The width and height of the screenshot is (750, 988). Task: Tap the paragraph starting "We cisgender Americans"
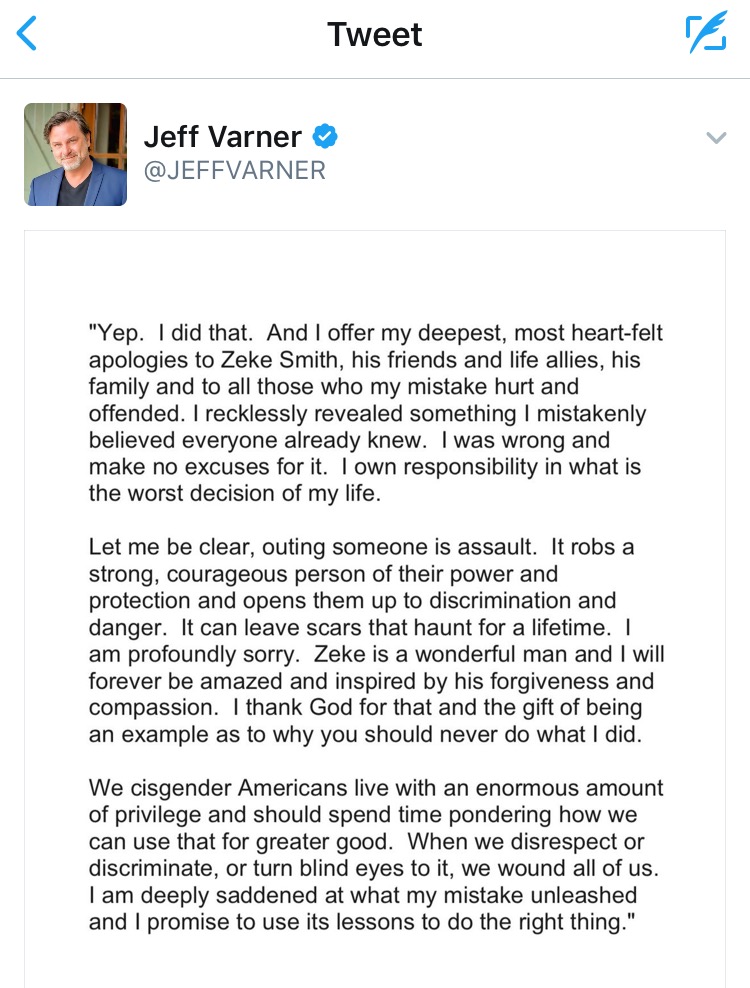(376, 855)
